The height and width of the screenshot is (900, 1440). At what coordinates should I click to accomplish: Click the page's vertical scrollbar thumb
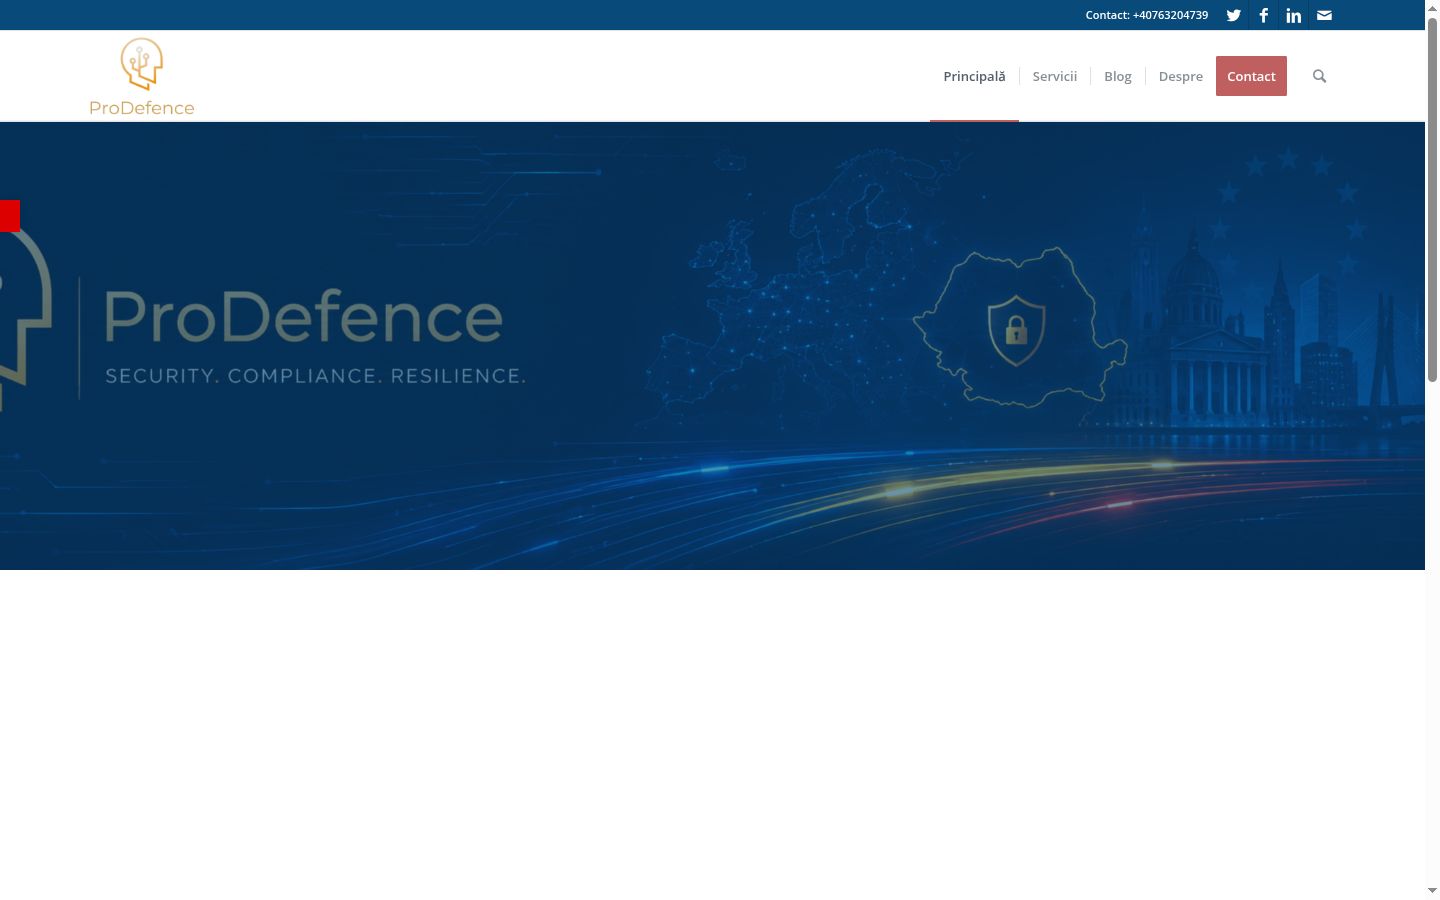[1432, 200]
